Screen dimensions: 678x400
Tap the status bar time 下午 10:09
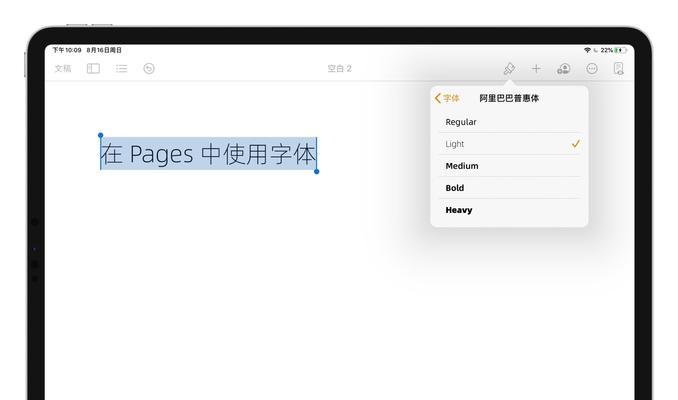point(67,50)
